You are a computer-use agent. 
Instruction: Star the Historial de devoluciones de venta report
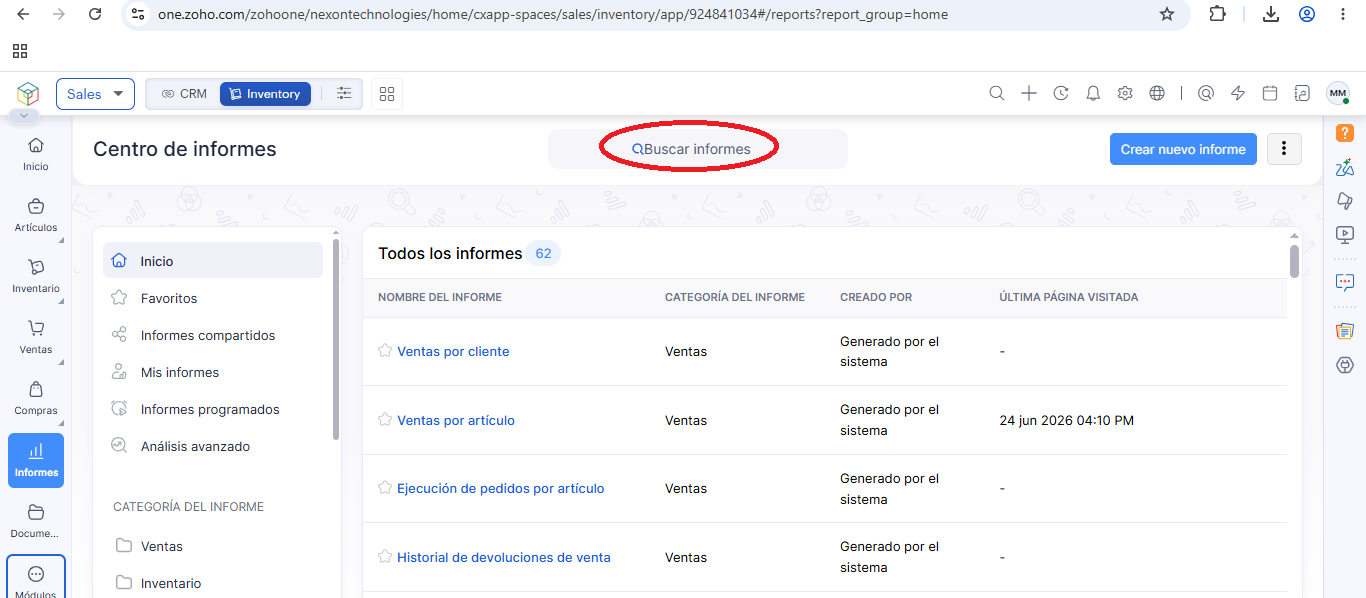click(x=385, y=556)
